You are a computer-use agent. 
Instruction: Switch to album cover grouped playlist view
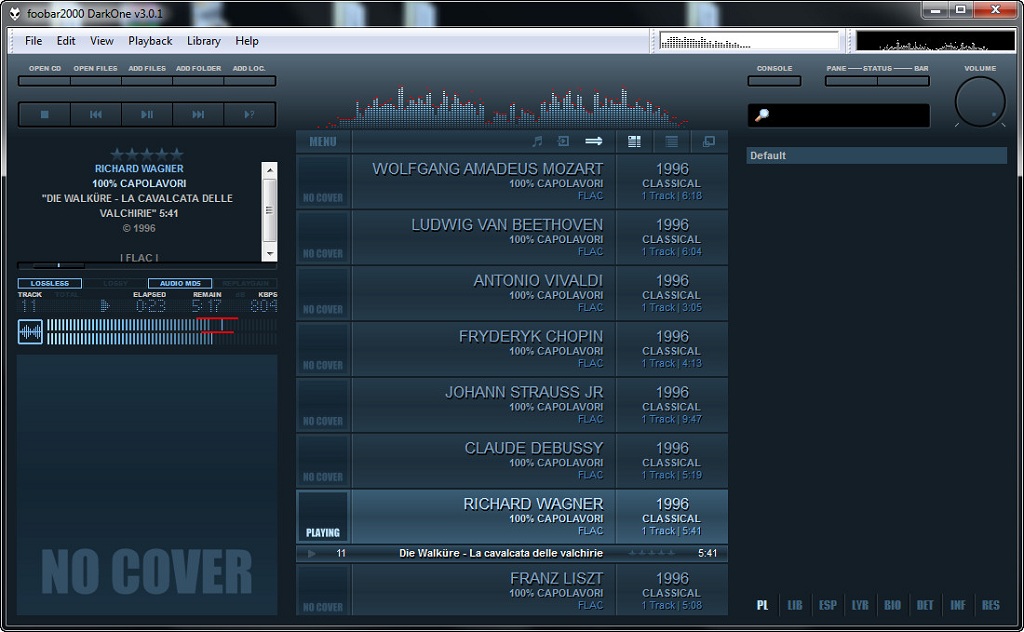(634, 142)
